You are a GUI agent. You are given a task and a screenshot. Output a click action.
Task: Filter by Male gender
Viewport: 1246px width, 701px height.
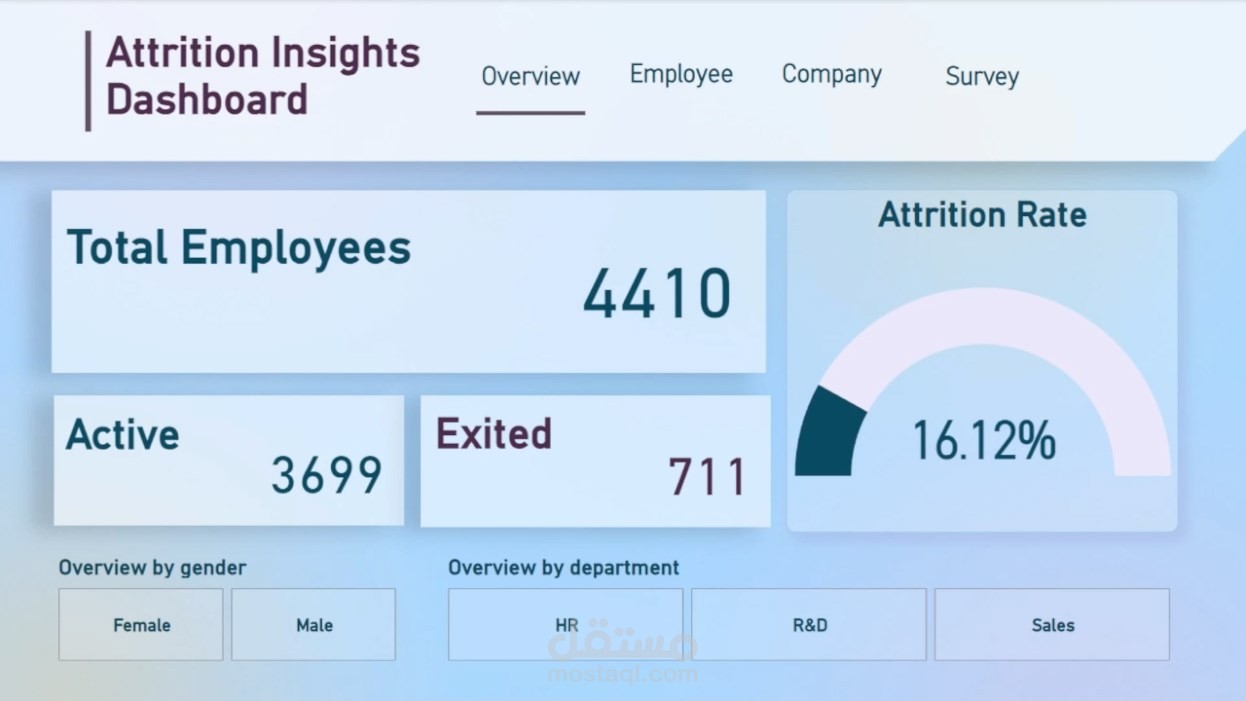point(313,625)
